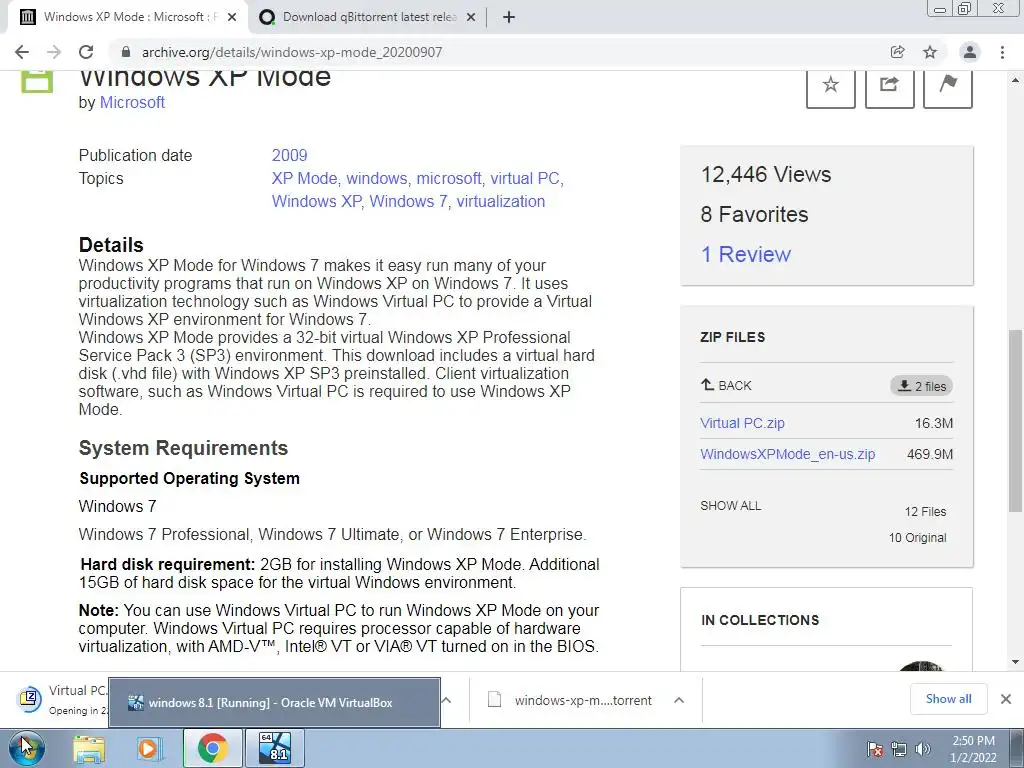Viewport: 1024px width, 768px height.
Task: Open the Windows XP topic link
Action: pyautogui.click(x=316, y=201)
